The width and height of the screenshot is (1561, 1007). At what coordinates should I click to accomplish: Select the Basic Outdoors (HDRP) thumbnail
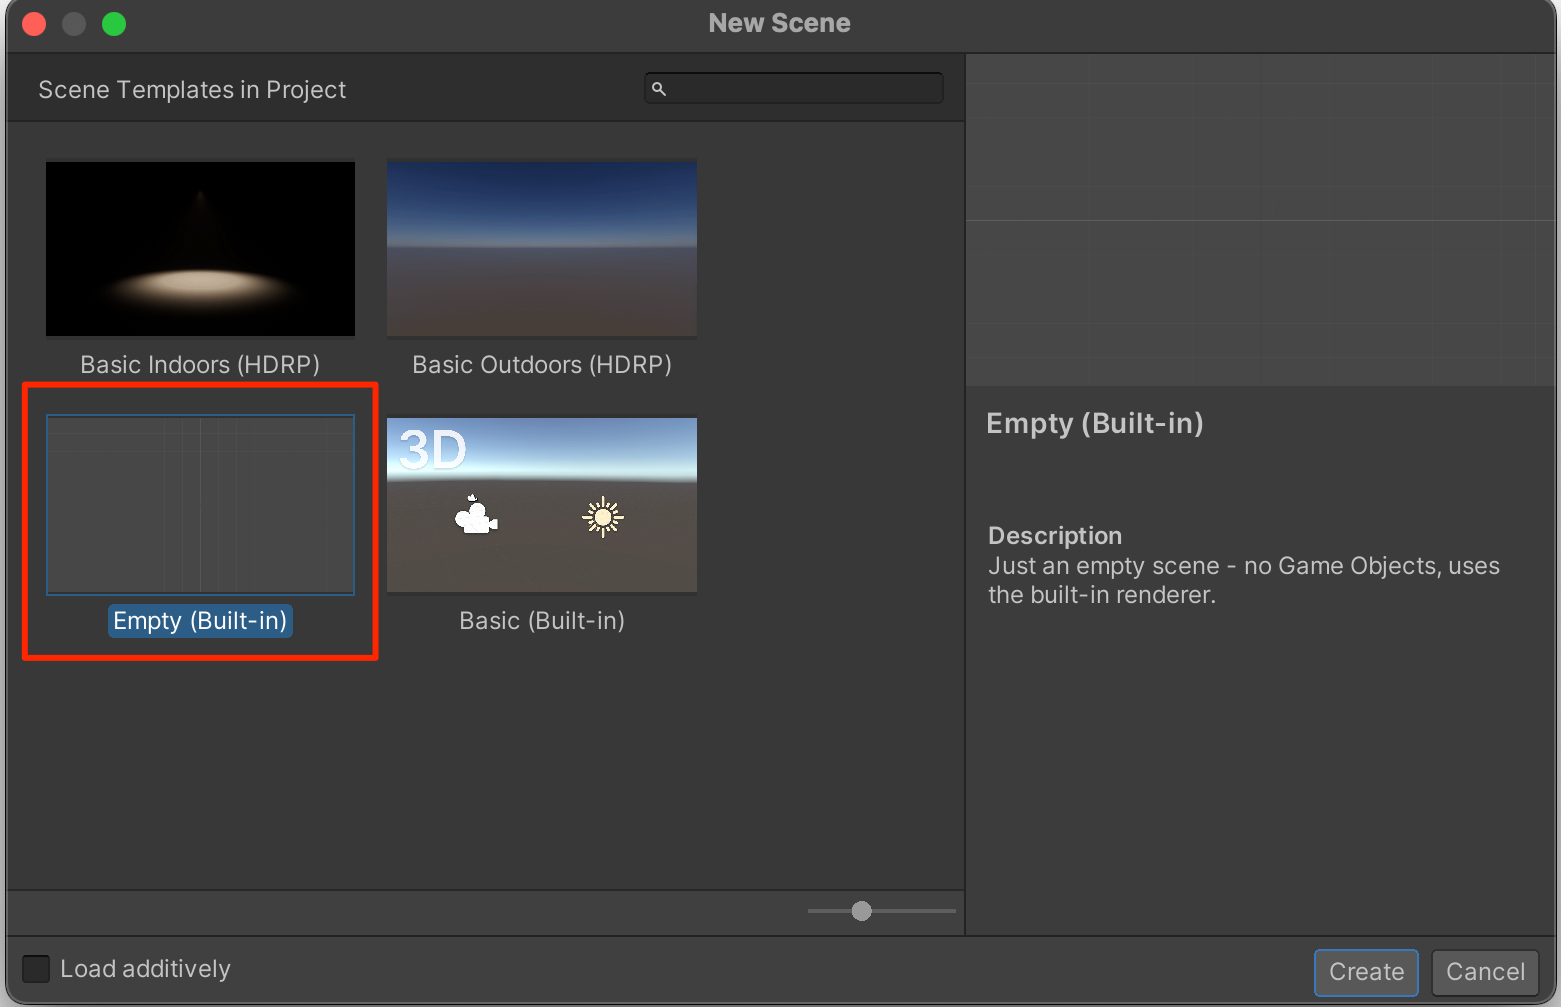click(542, 249)
